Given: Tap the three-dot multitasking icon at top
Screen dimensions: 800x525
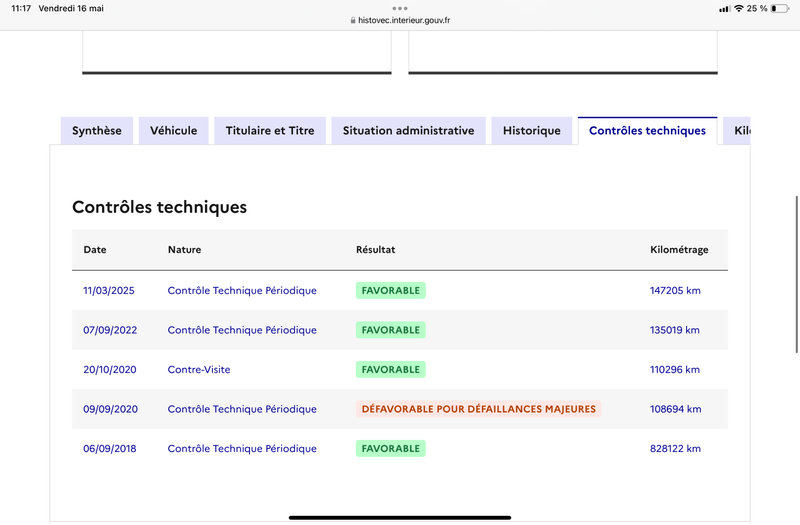Looking at the screenshot, I should [x=400, y=8].
